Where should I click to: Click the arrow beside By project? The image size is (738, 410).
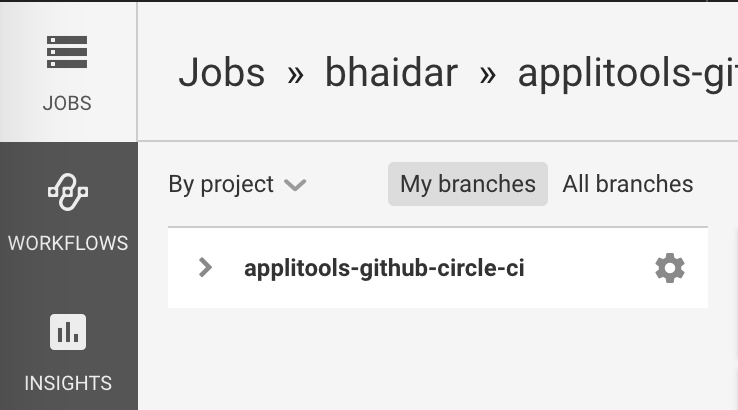[x=294, y=185]
